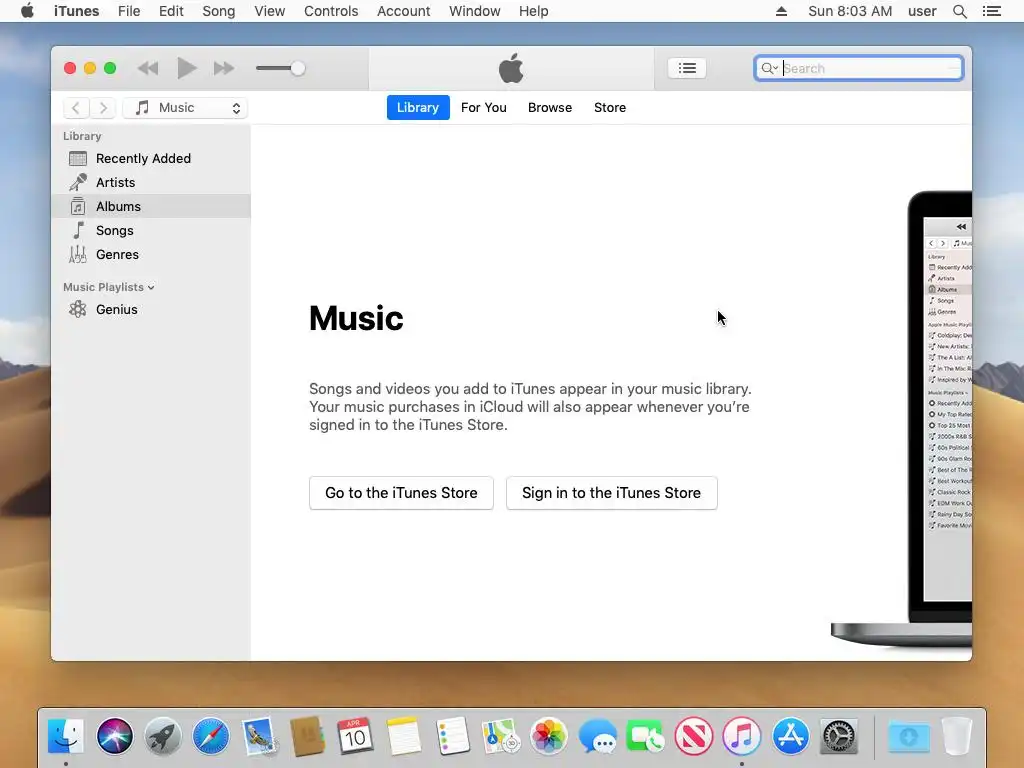This screenshot has width=1024, height=768.
Task: Launch Siri from the Dock
Action: [114, 736]
